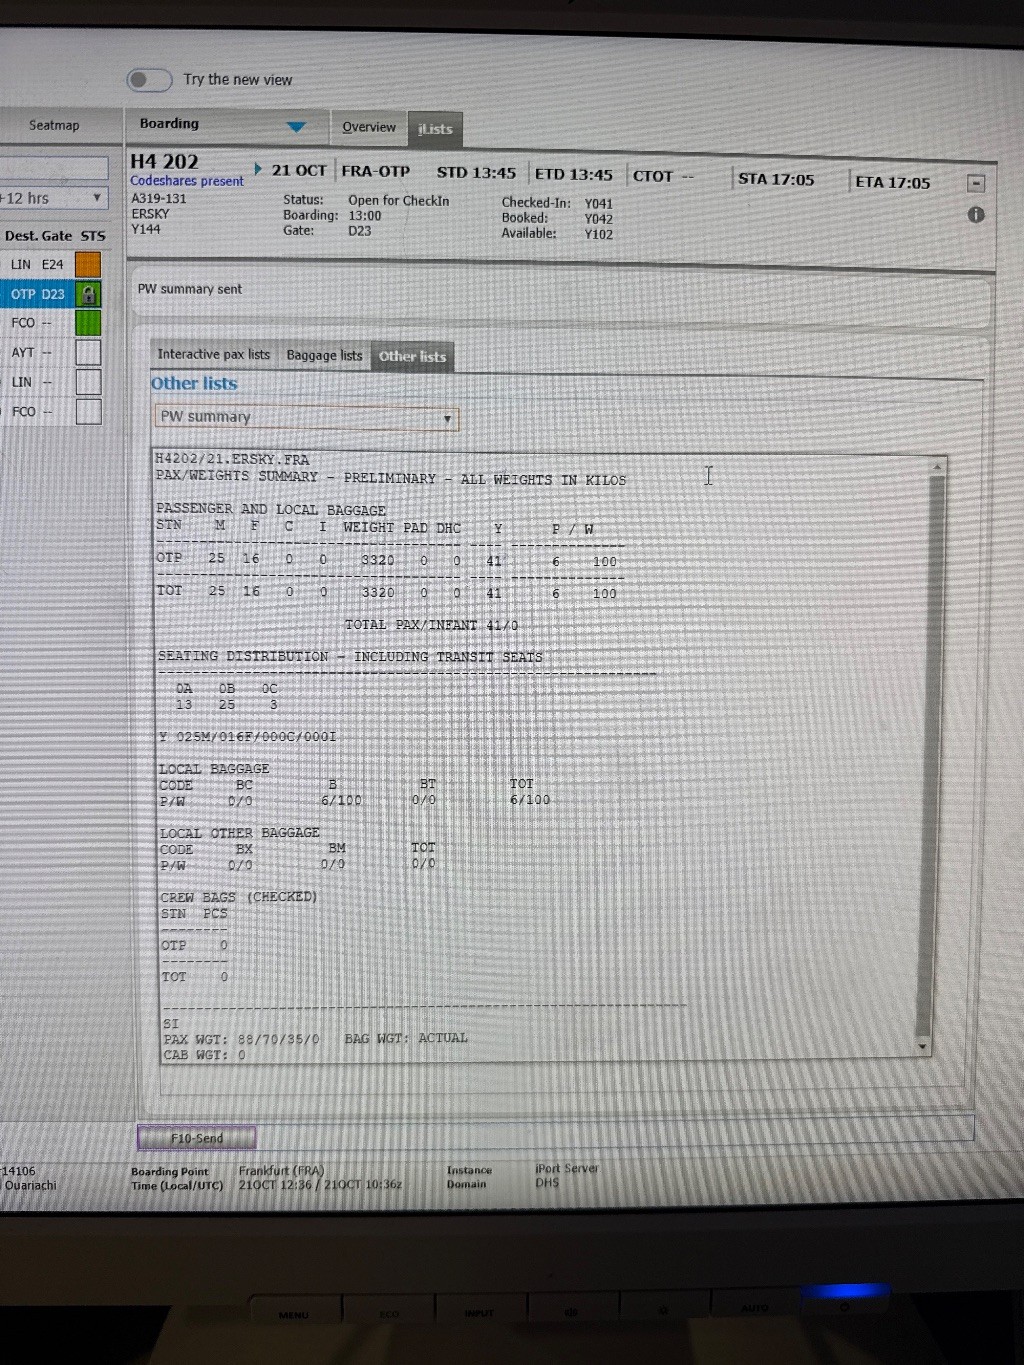This screenshot has width=1024, height=1365.
Task: Click the search field above +12 hrs
Action: 54,168
